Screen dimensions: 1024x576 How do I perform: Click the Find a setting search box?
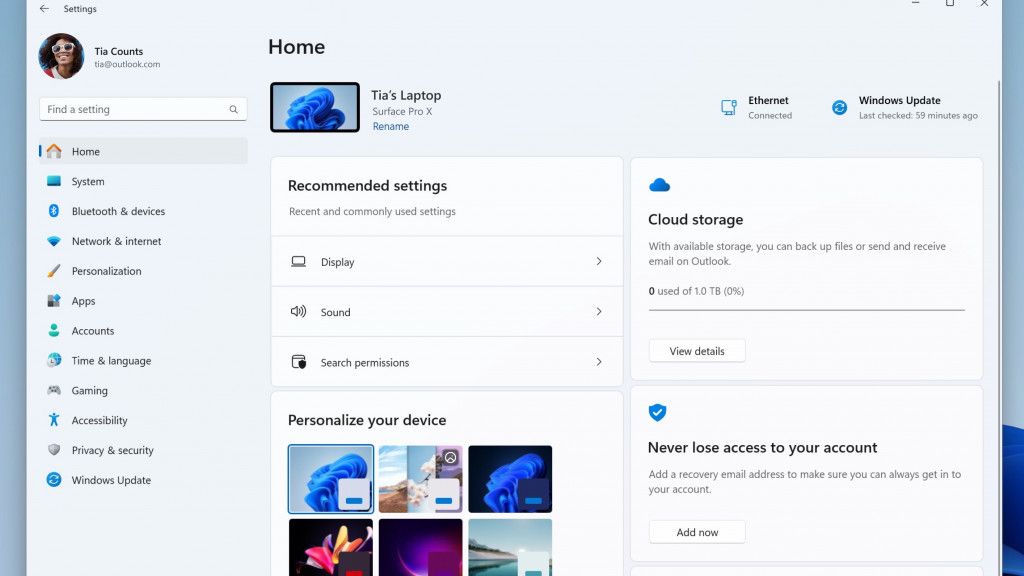coord(143,108)
